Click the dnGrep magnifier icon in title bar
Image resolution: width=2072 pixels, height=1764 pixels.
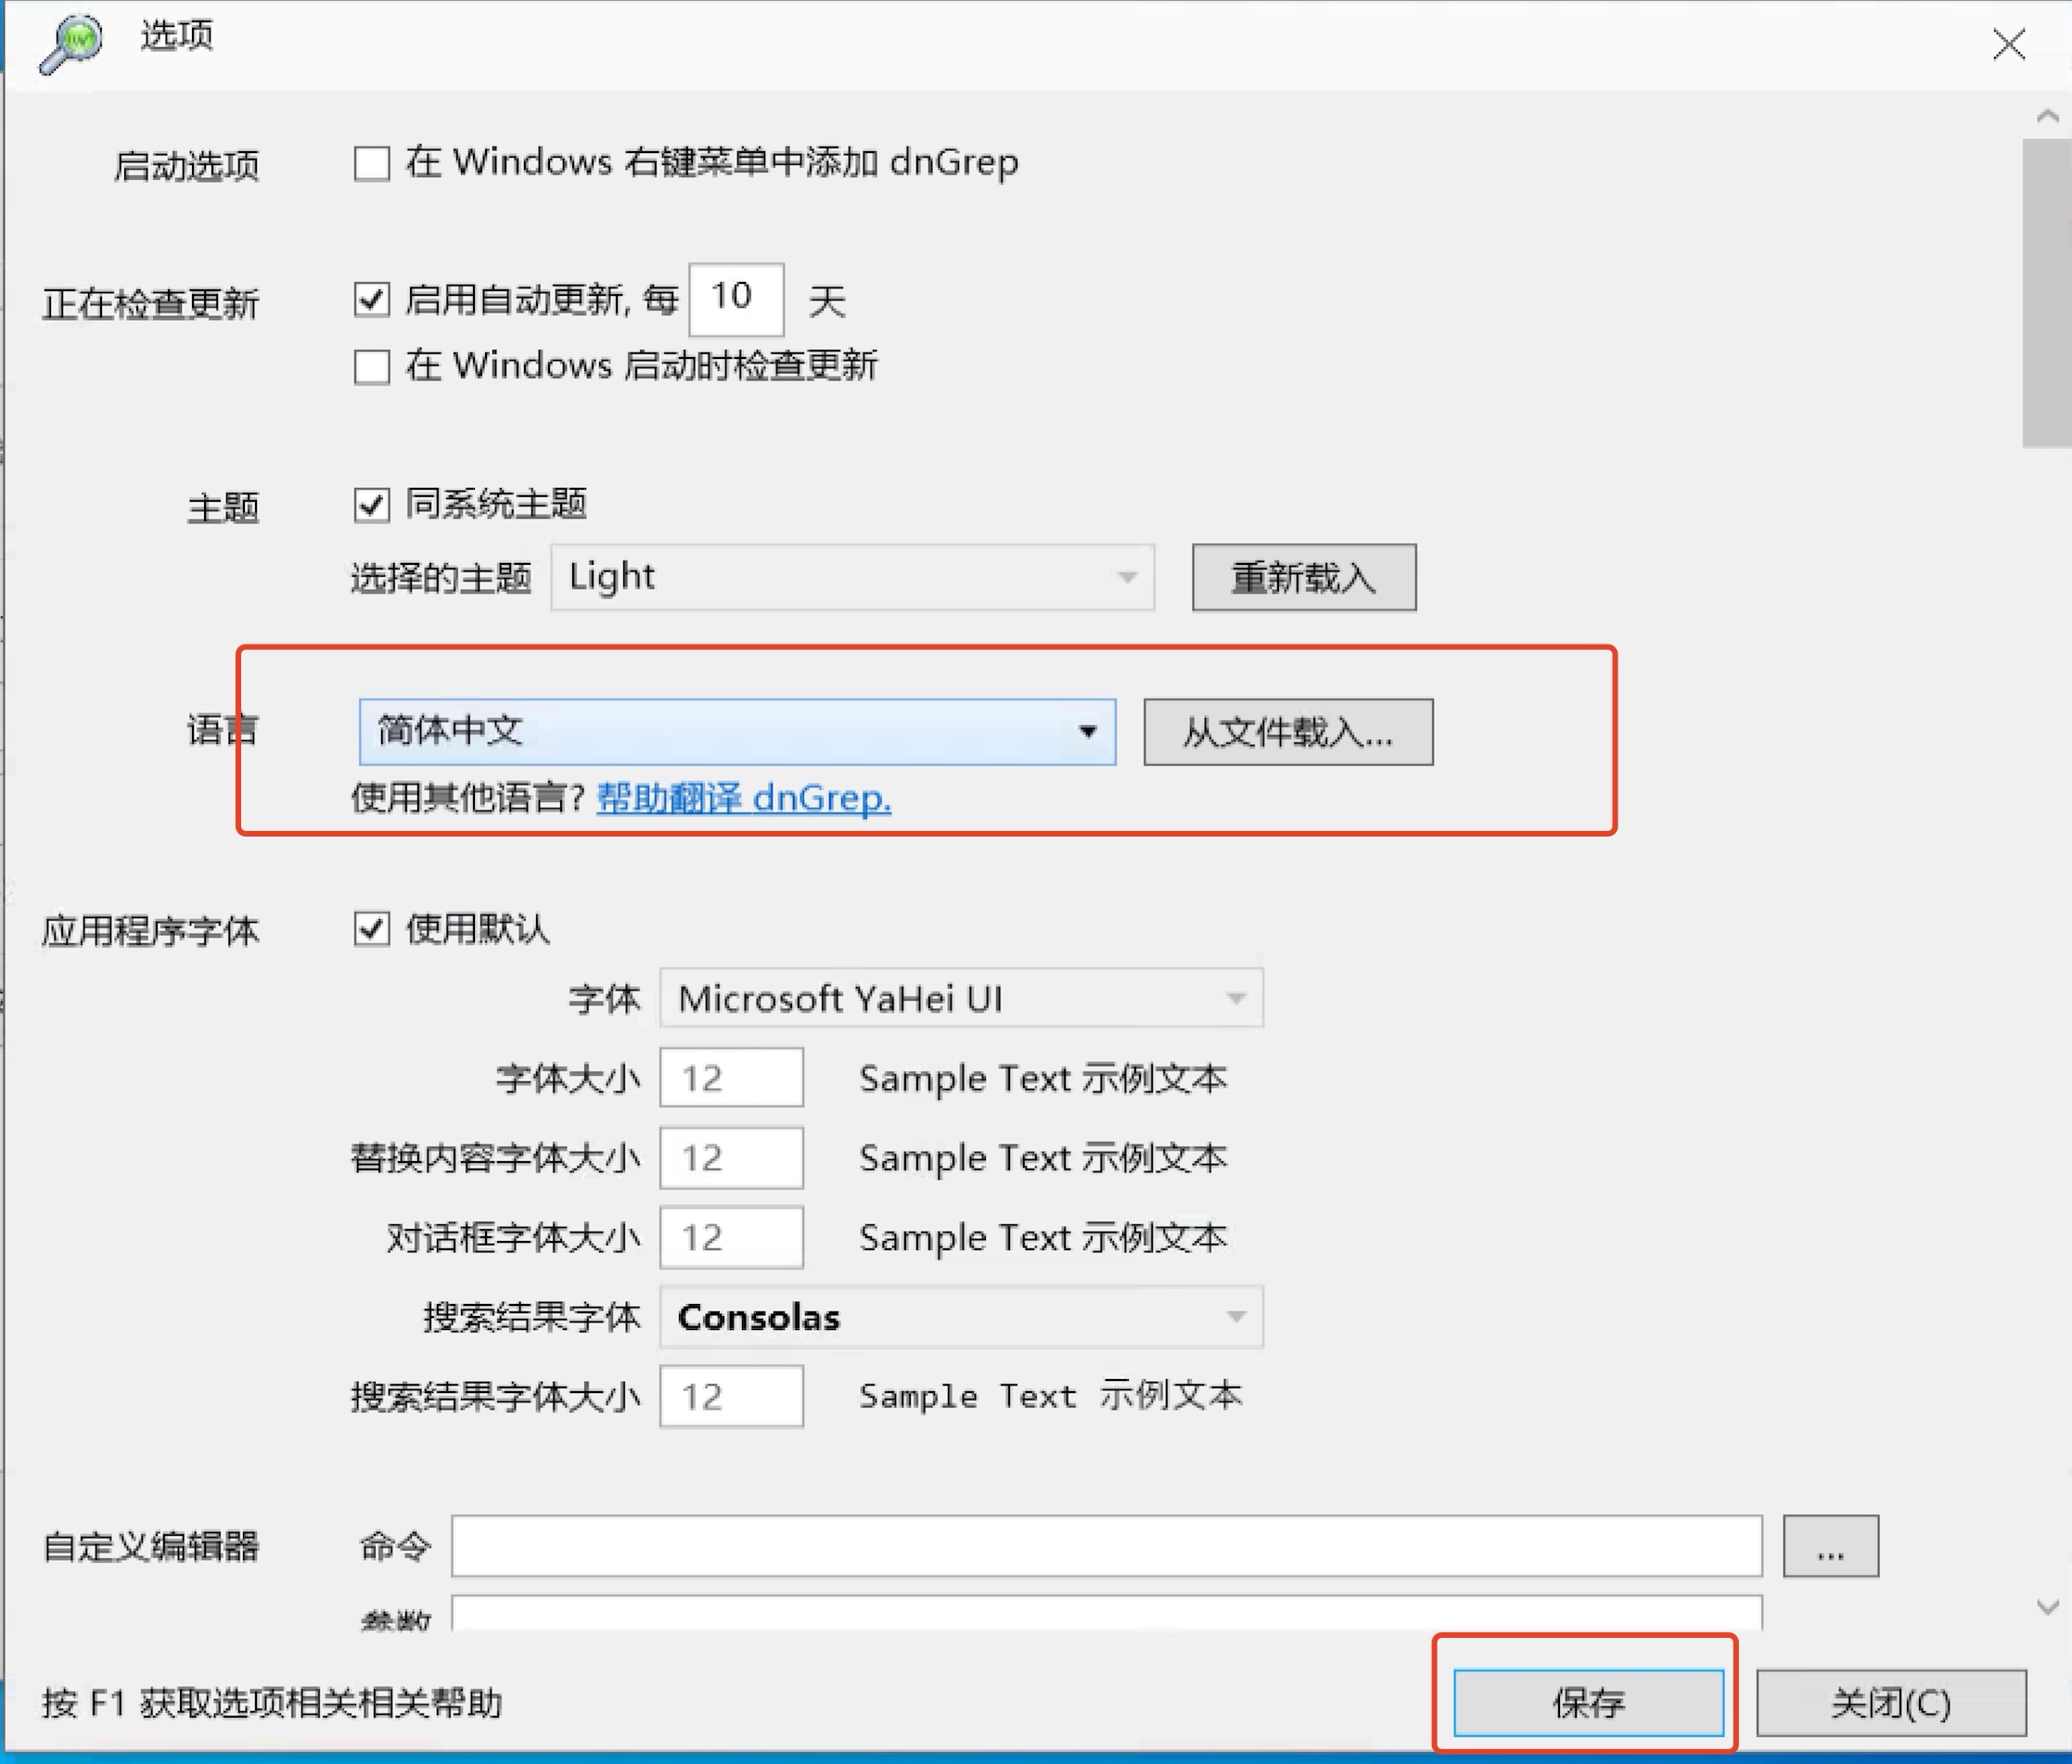click(68, 42)
